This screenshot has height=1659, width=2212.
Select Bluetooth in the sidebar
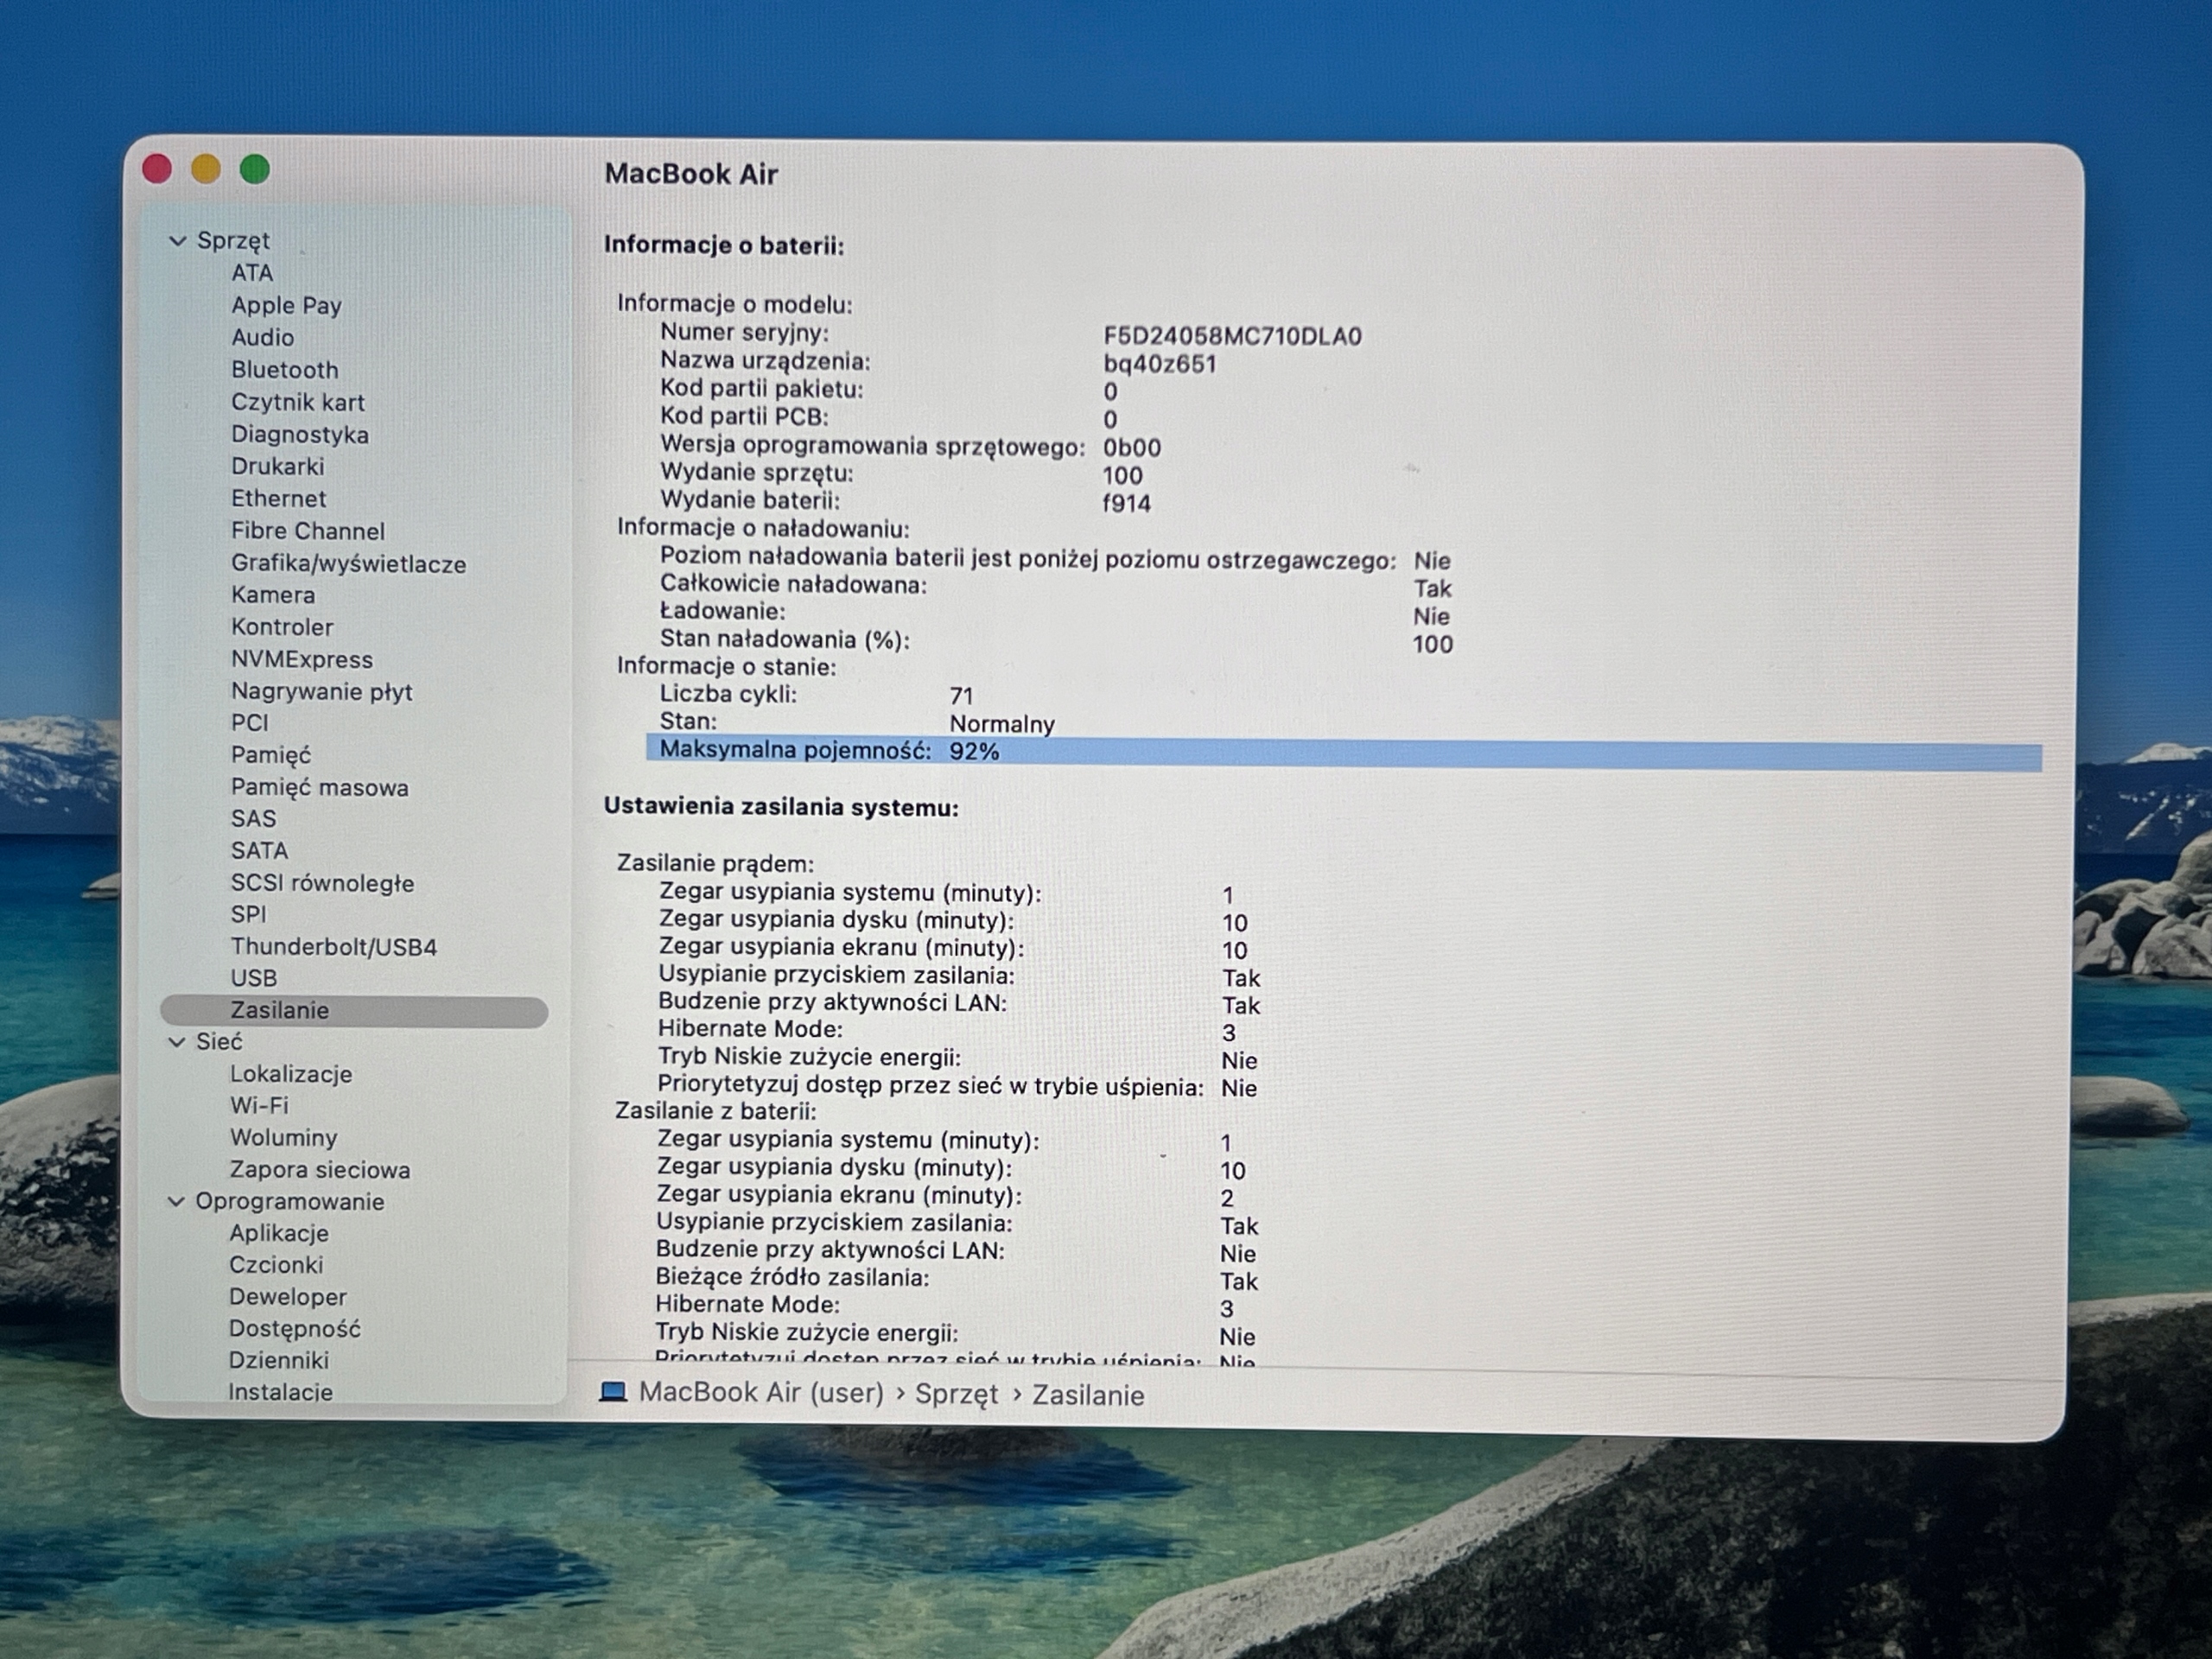(x=285, y=370)
